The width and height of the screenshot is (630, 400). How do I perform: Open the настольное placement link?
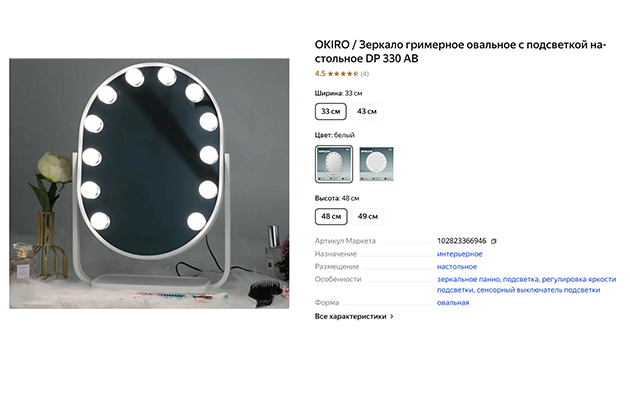(457, 267)
